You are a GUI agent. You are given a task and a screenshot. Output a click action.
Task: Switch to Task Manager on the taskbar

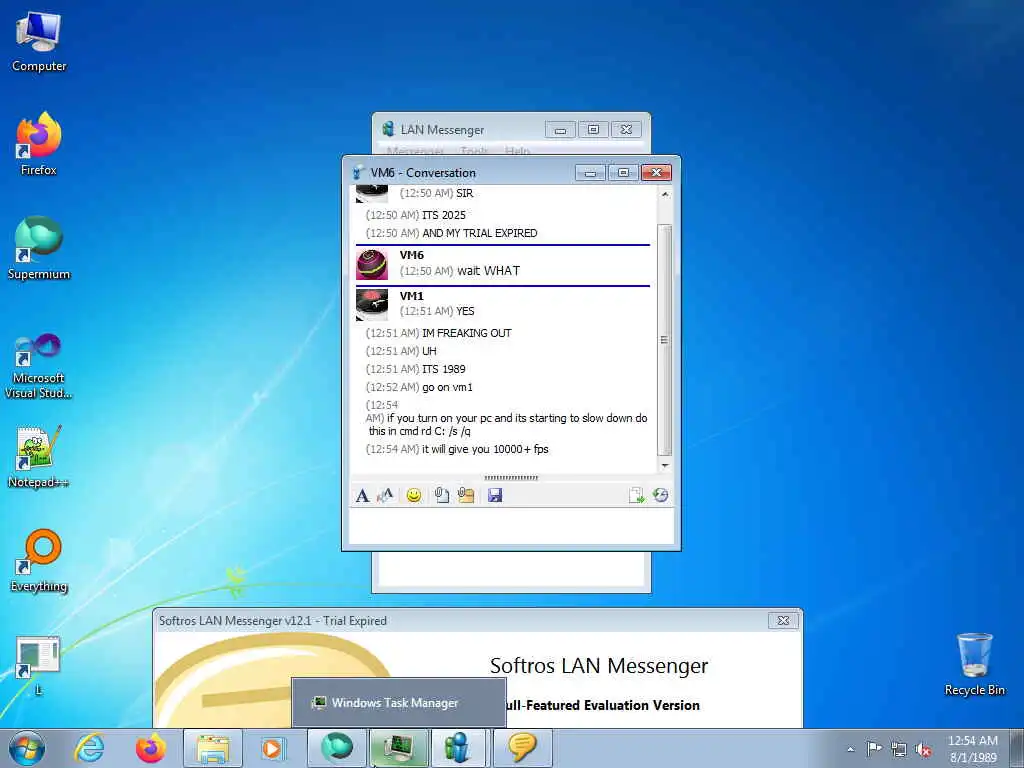(398, 748)
